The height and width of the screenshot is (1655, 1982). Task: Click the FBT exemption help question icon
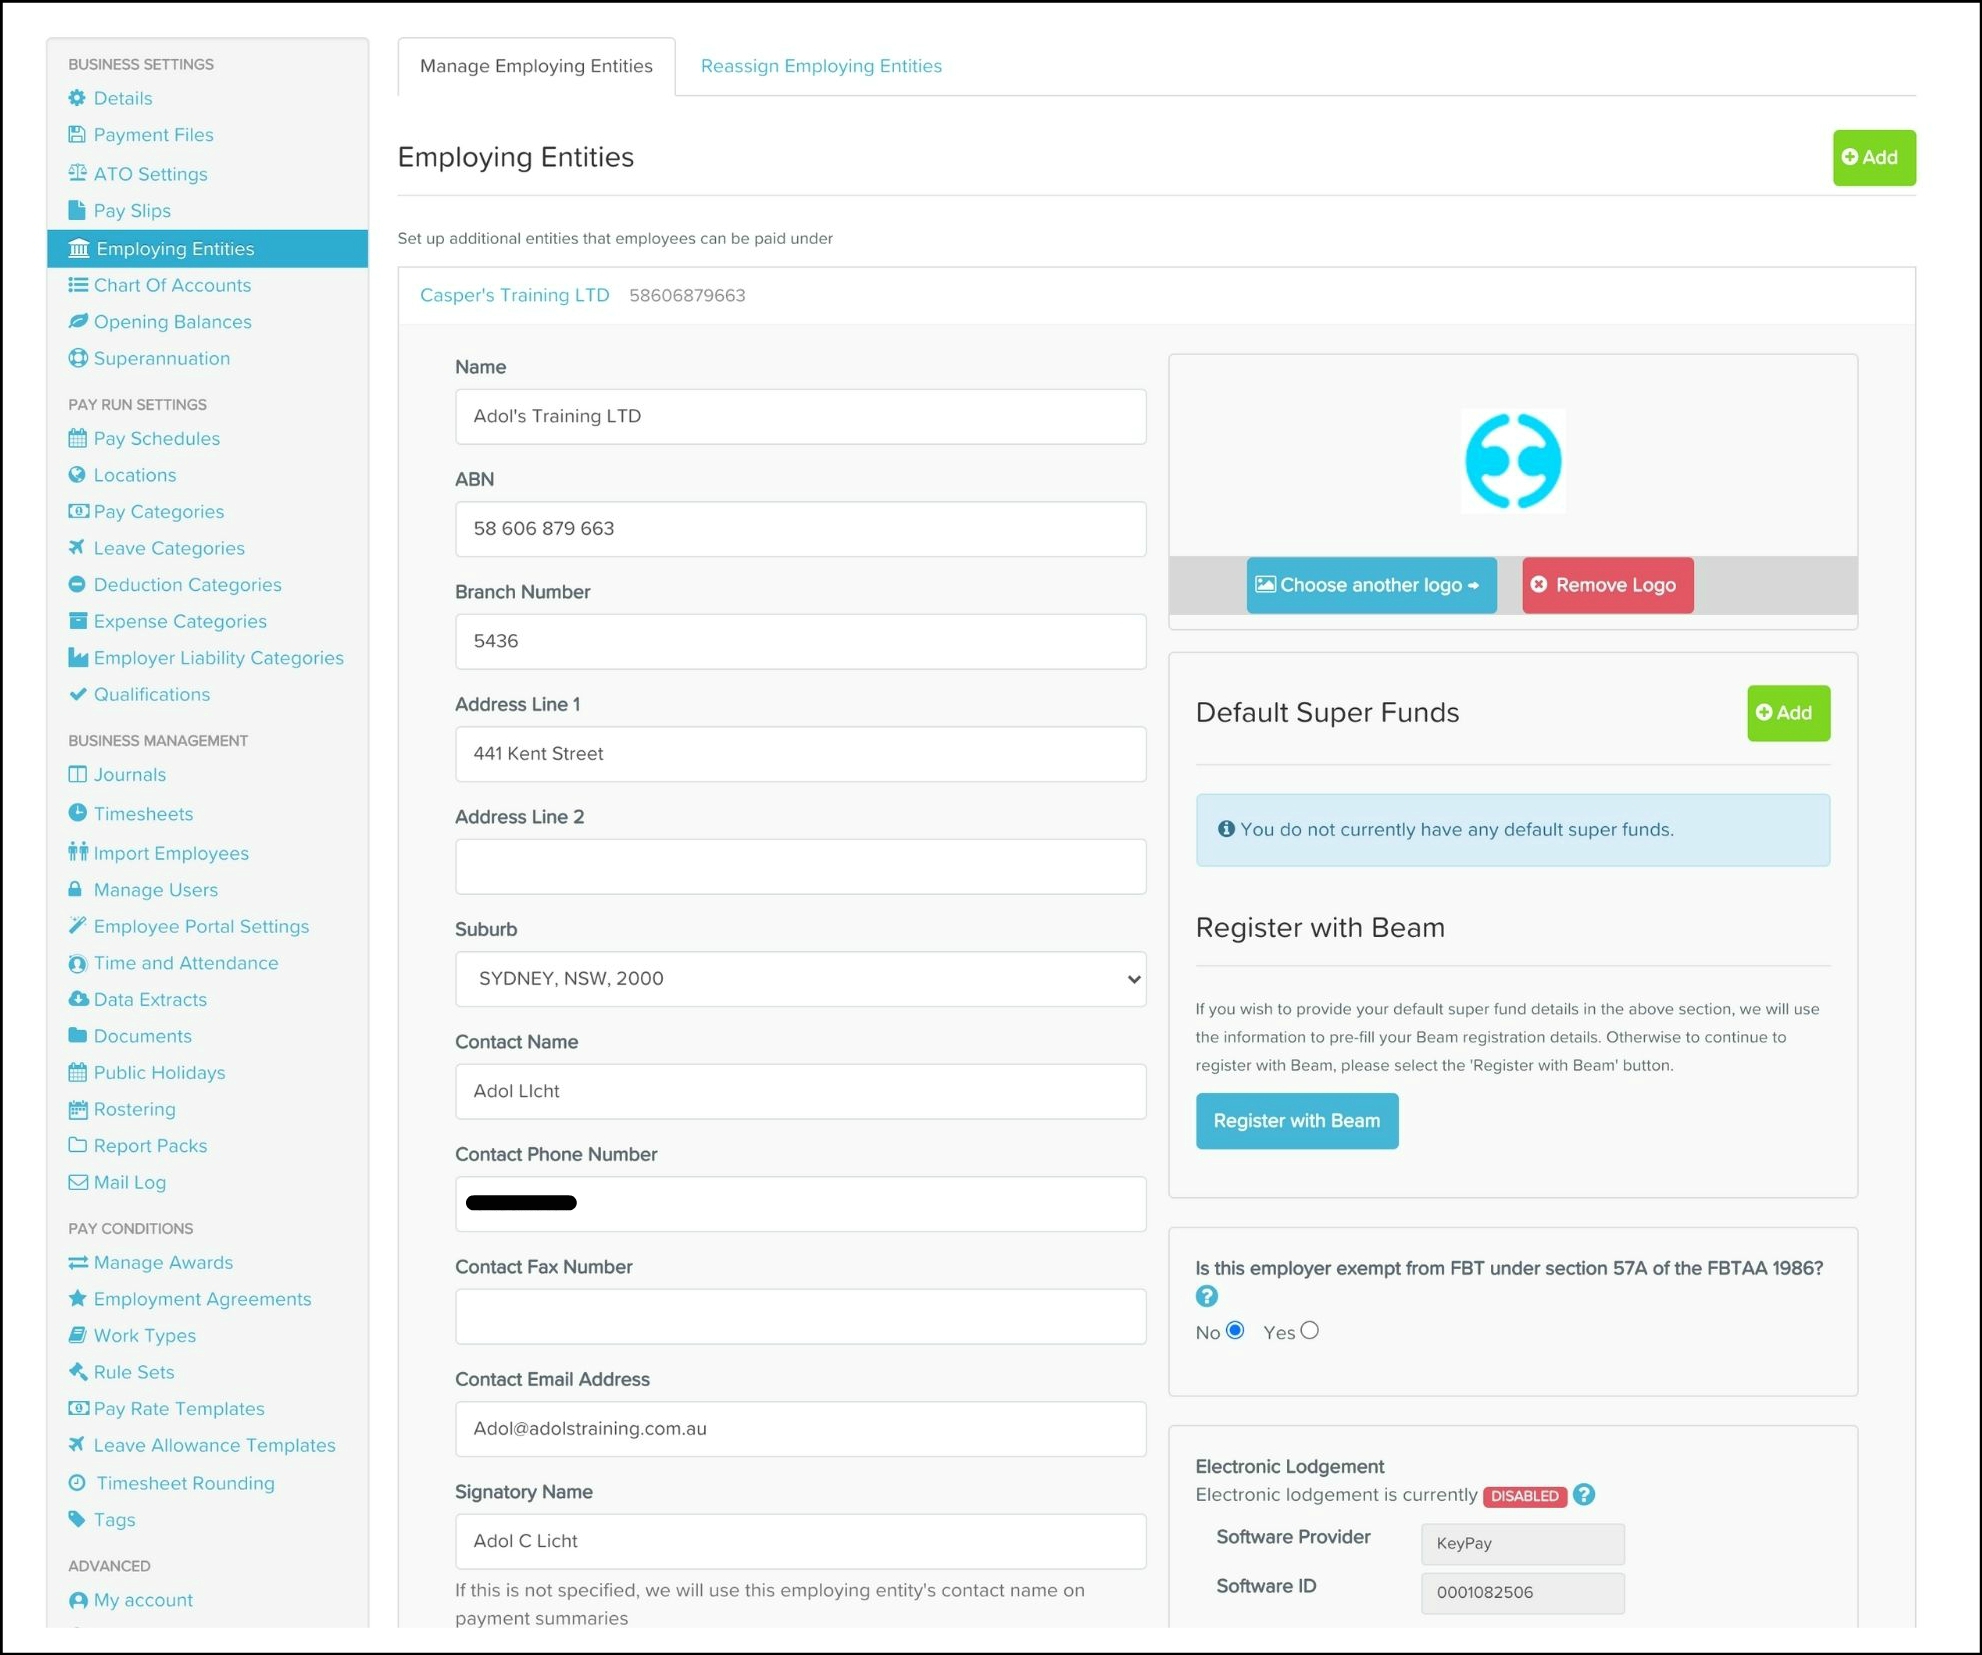coord(1206,1296)
